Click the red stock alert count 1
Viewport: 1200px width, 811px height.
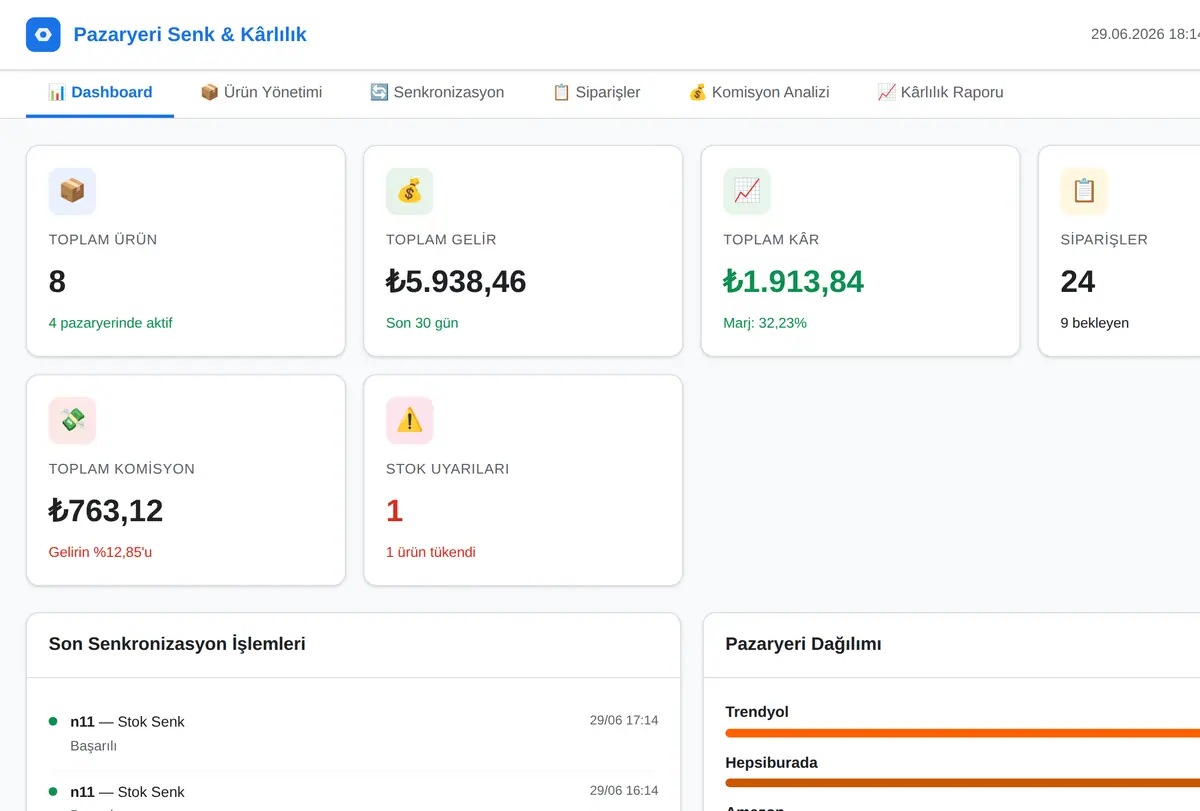pos(394,511)
